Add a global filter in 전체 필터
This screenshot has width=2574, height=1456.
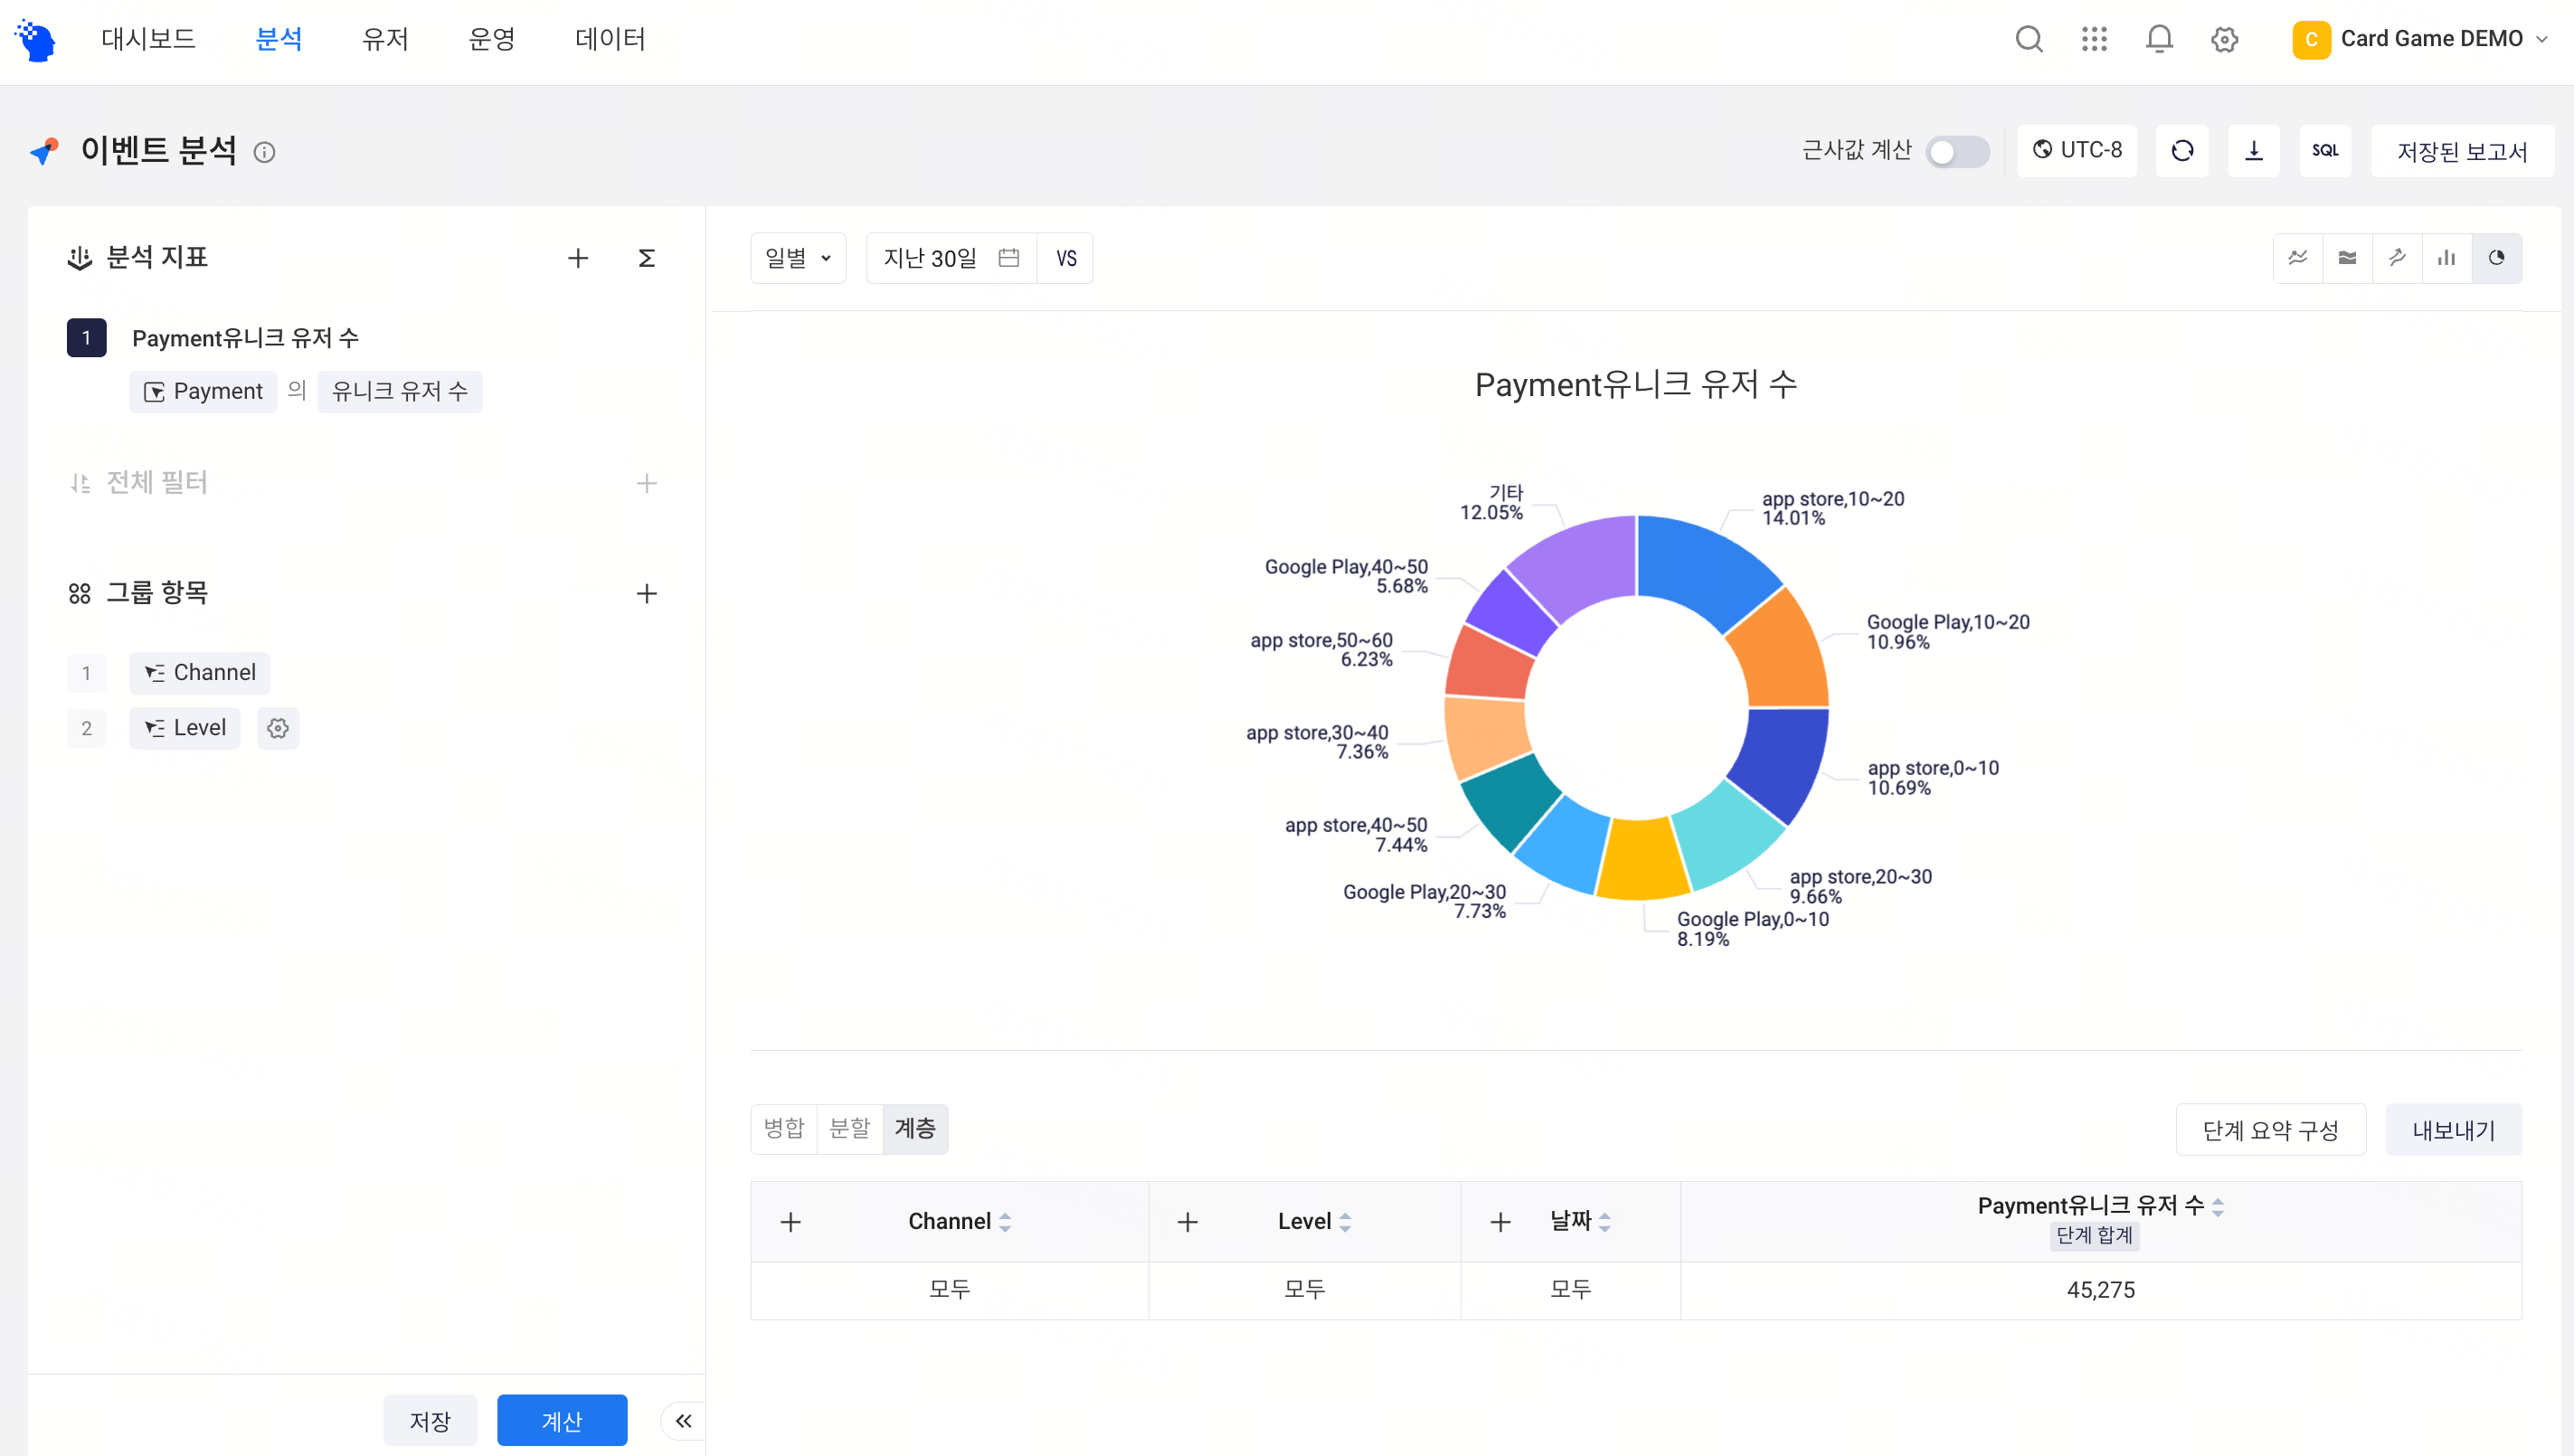click(x=647, y=484)
